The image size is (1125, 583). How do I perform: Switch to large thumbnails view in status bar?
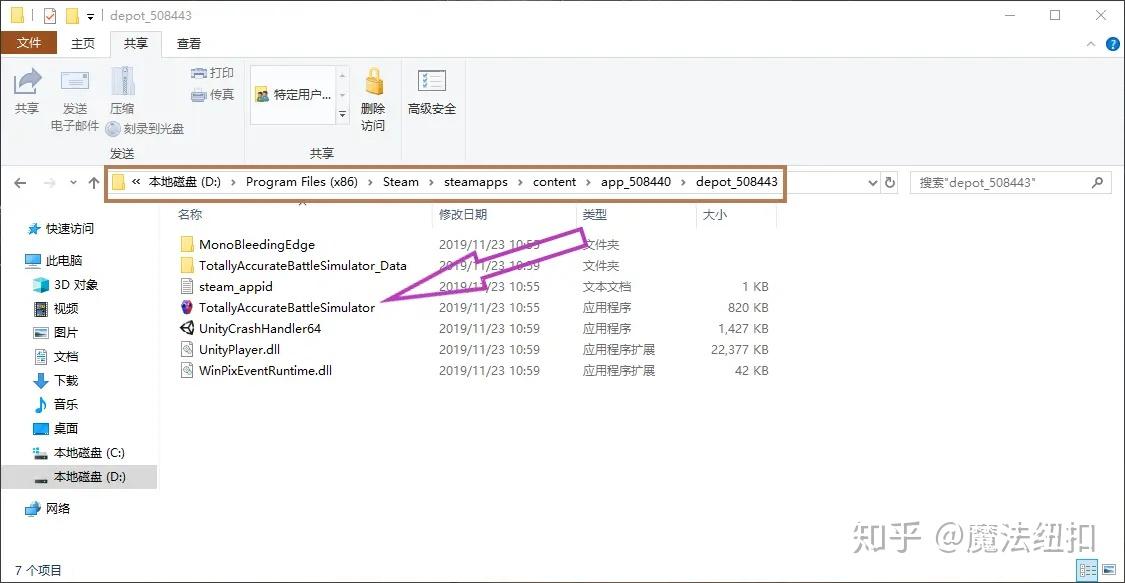tap(1108, 567)
